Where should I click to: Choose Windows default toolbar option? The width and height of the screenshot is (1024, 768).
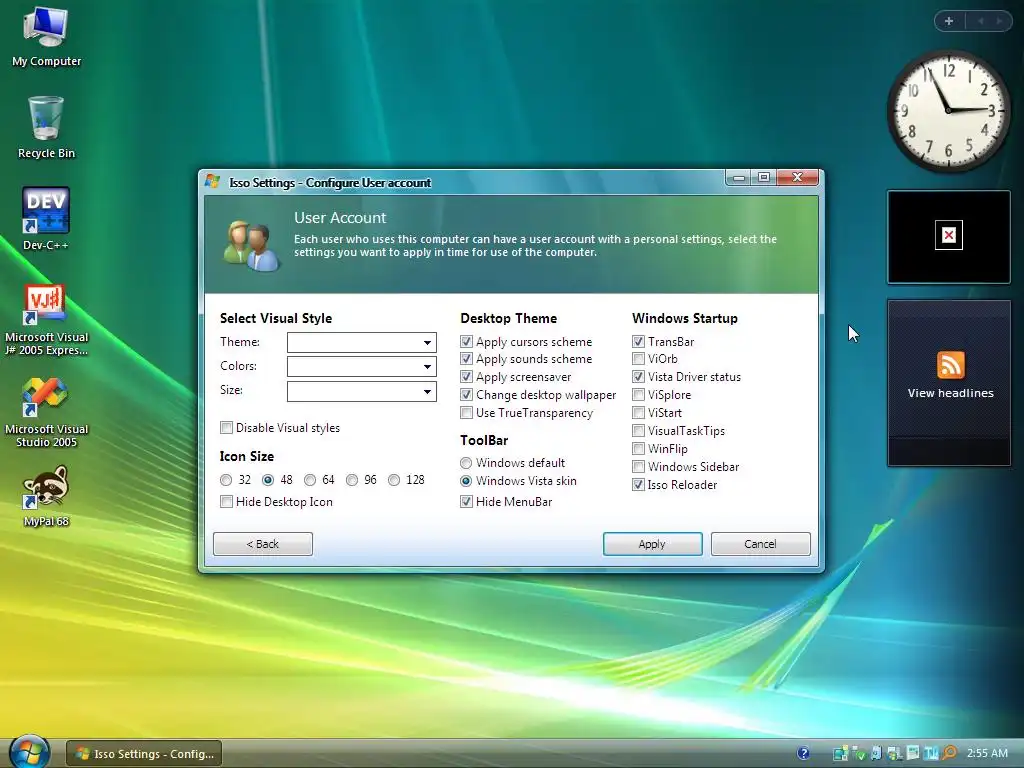[x=466, y=463]
